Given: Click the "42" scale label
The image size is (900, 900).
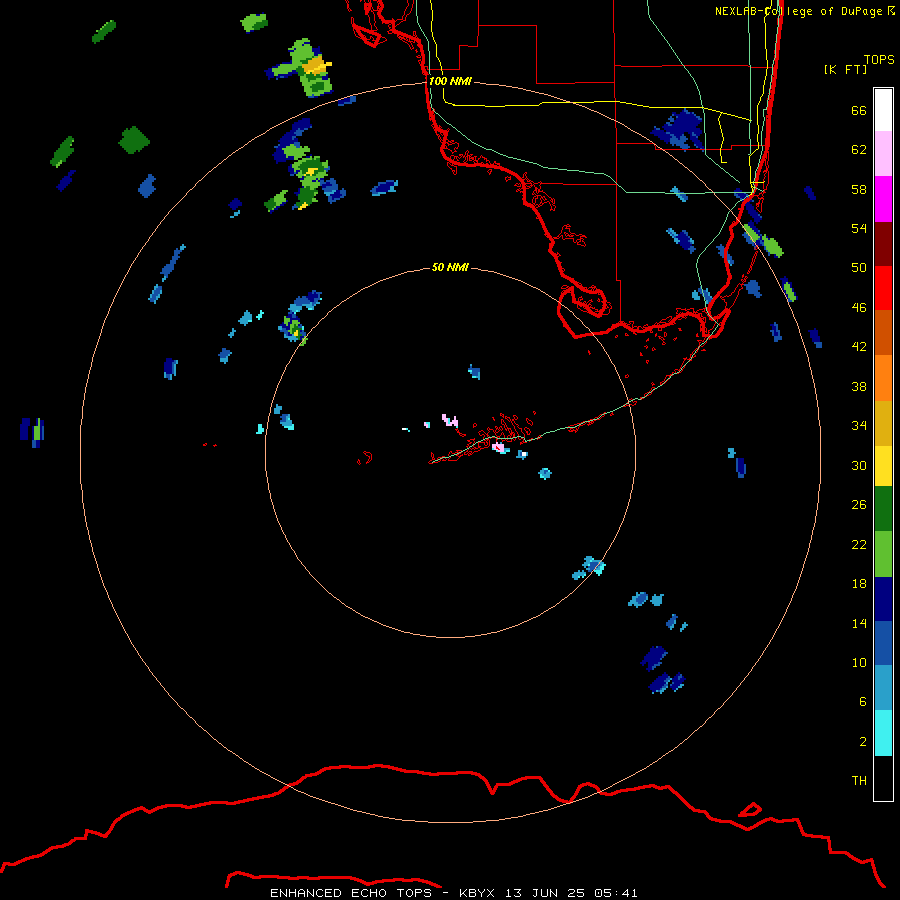Looking at the screenshot, I should coord(859,347).
